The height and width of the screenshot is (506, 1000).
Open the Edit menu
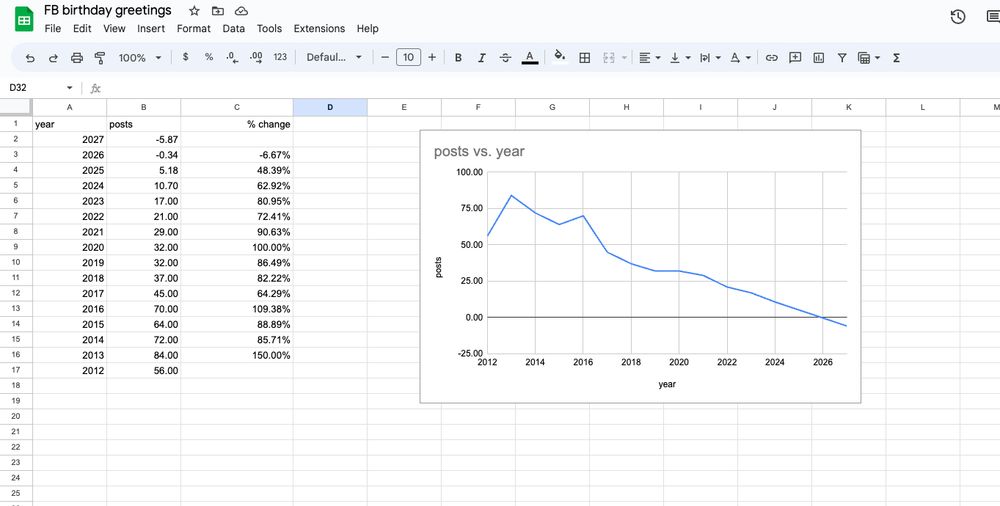click(x=82, y=29)
